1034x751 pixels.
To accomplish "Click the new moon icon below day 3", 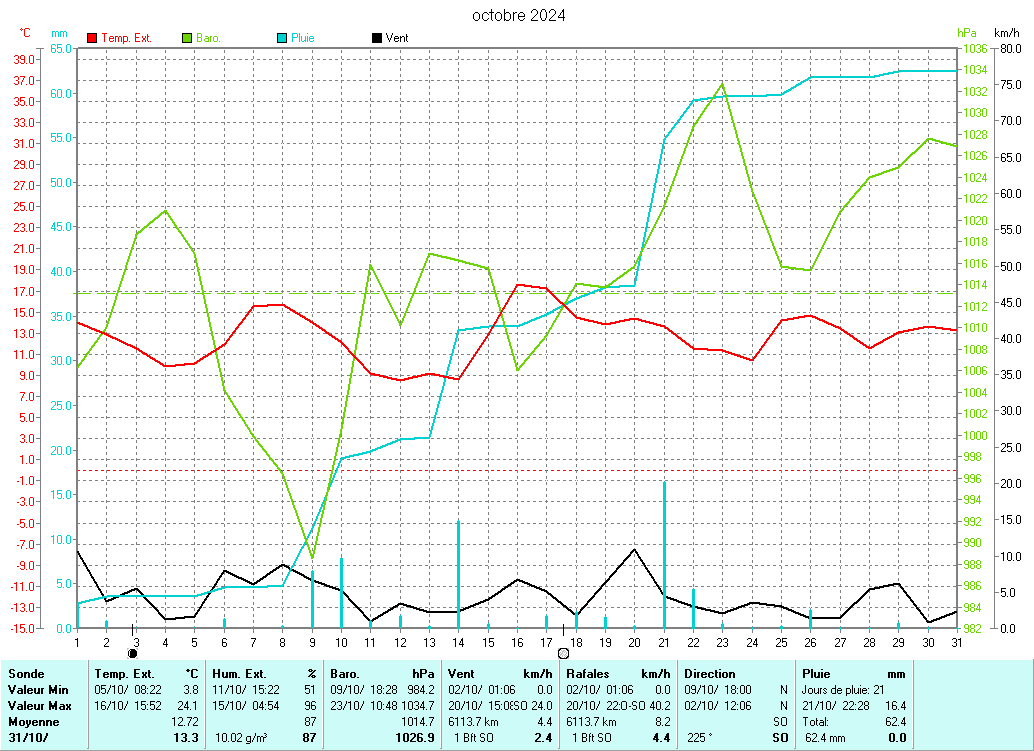I will tap(133, 653).
